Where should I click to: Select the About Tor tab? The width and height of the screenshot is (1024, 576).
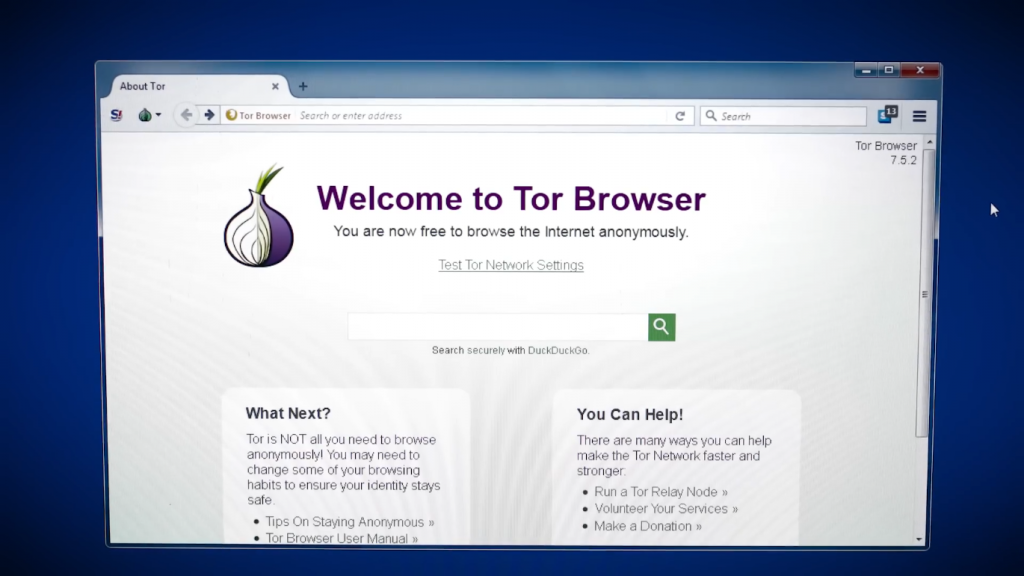(196, 86)
